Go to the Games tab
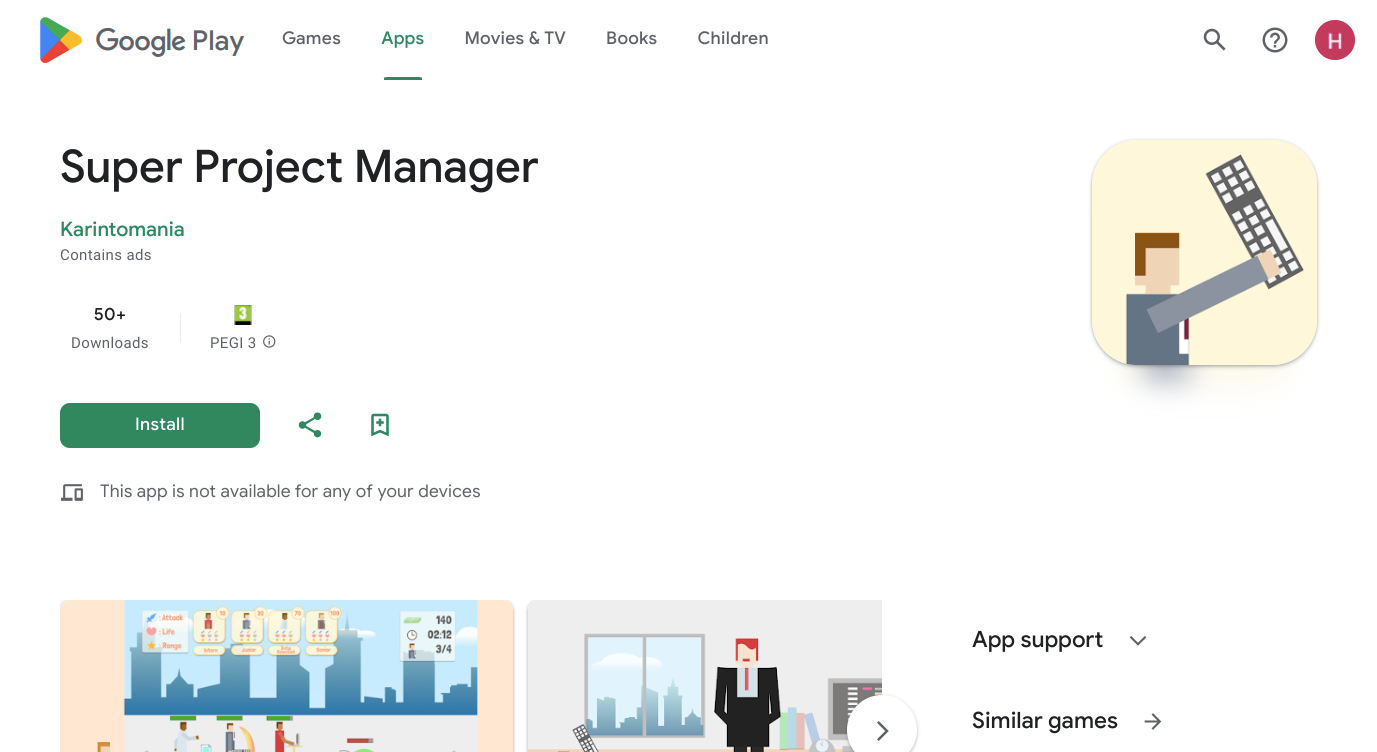The height and width of the screenshot is (752, 1377). coord(311,38)
